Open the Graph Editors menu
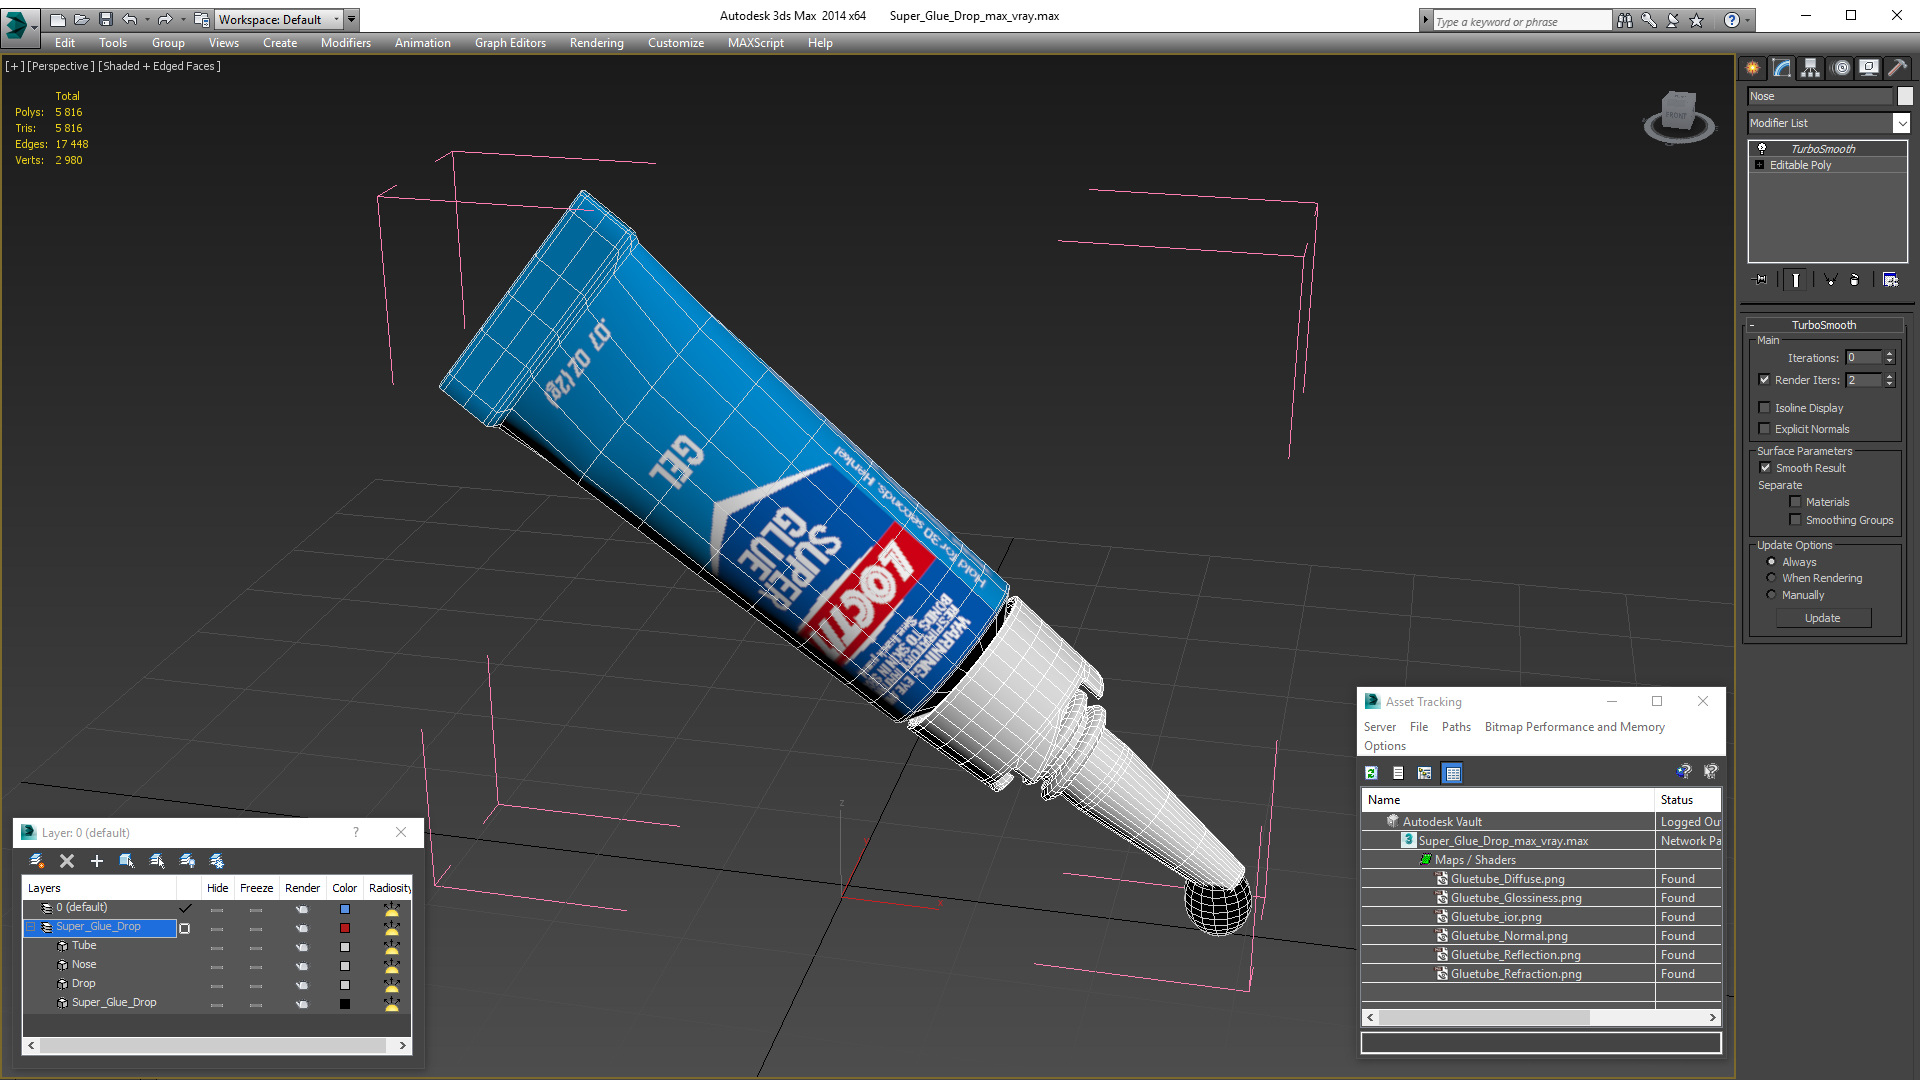 510,43
